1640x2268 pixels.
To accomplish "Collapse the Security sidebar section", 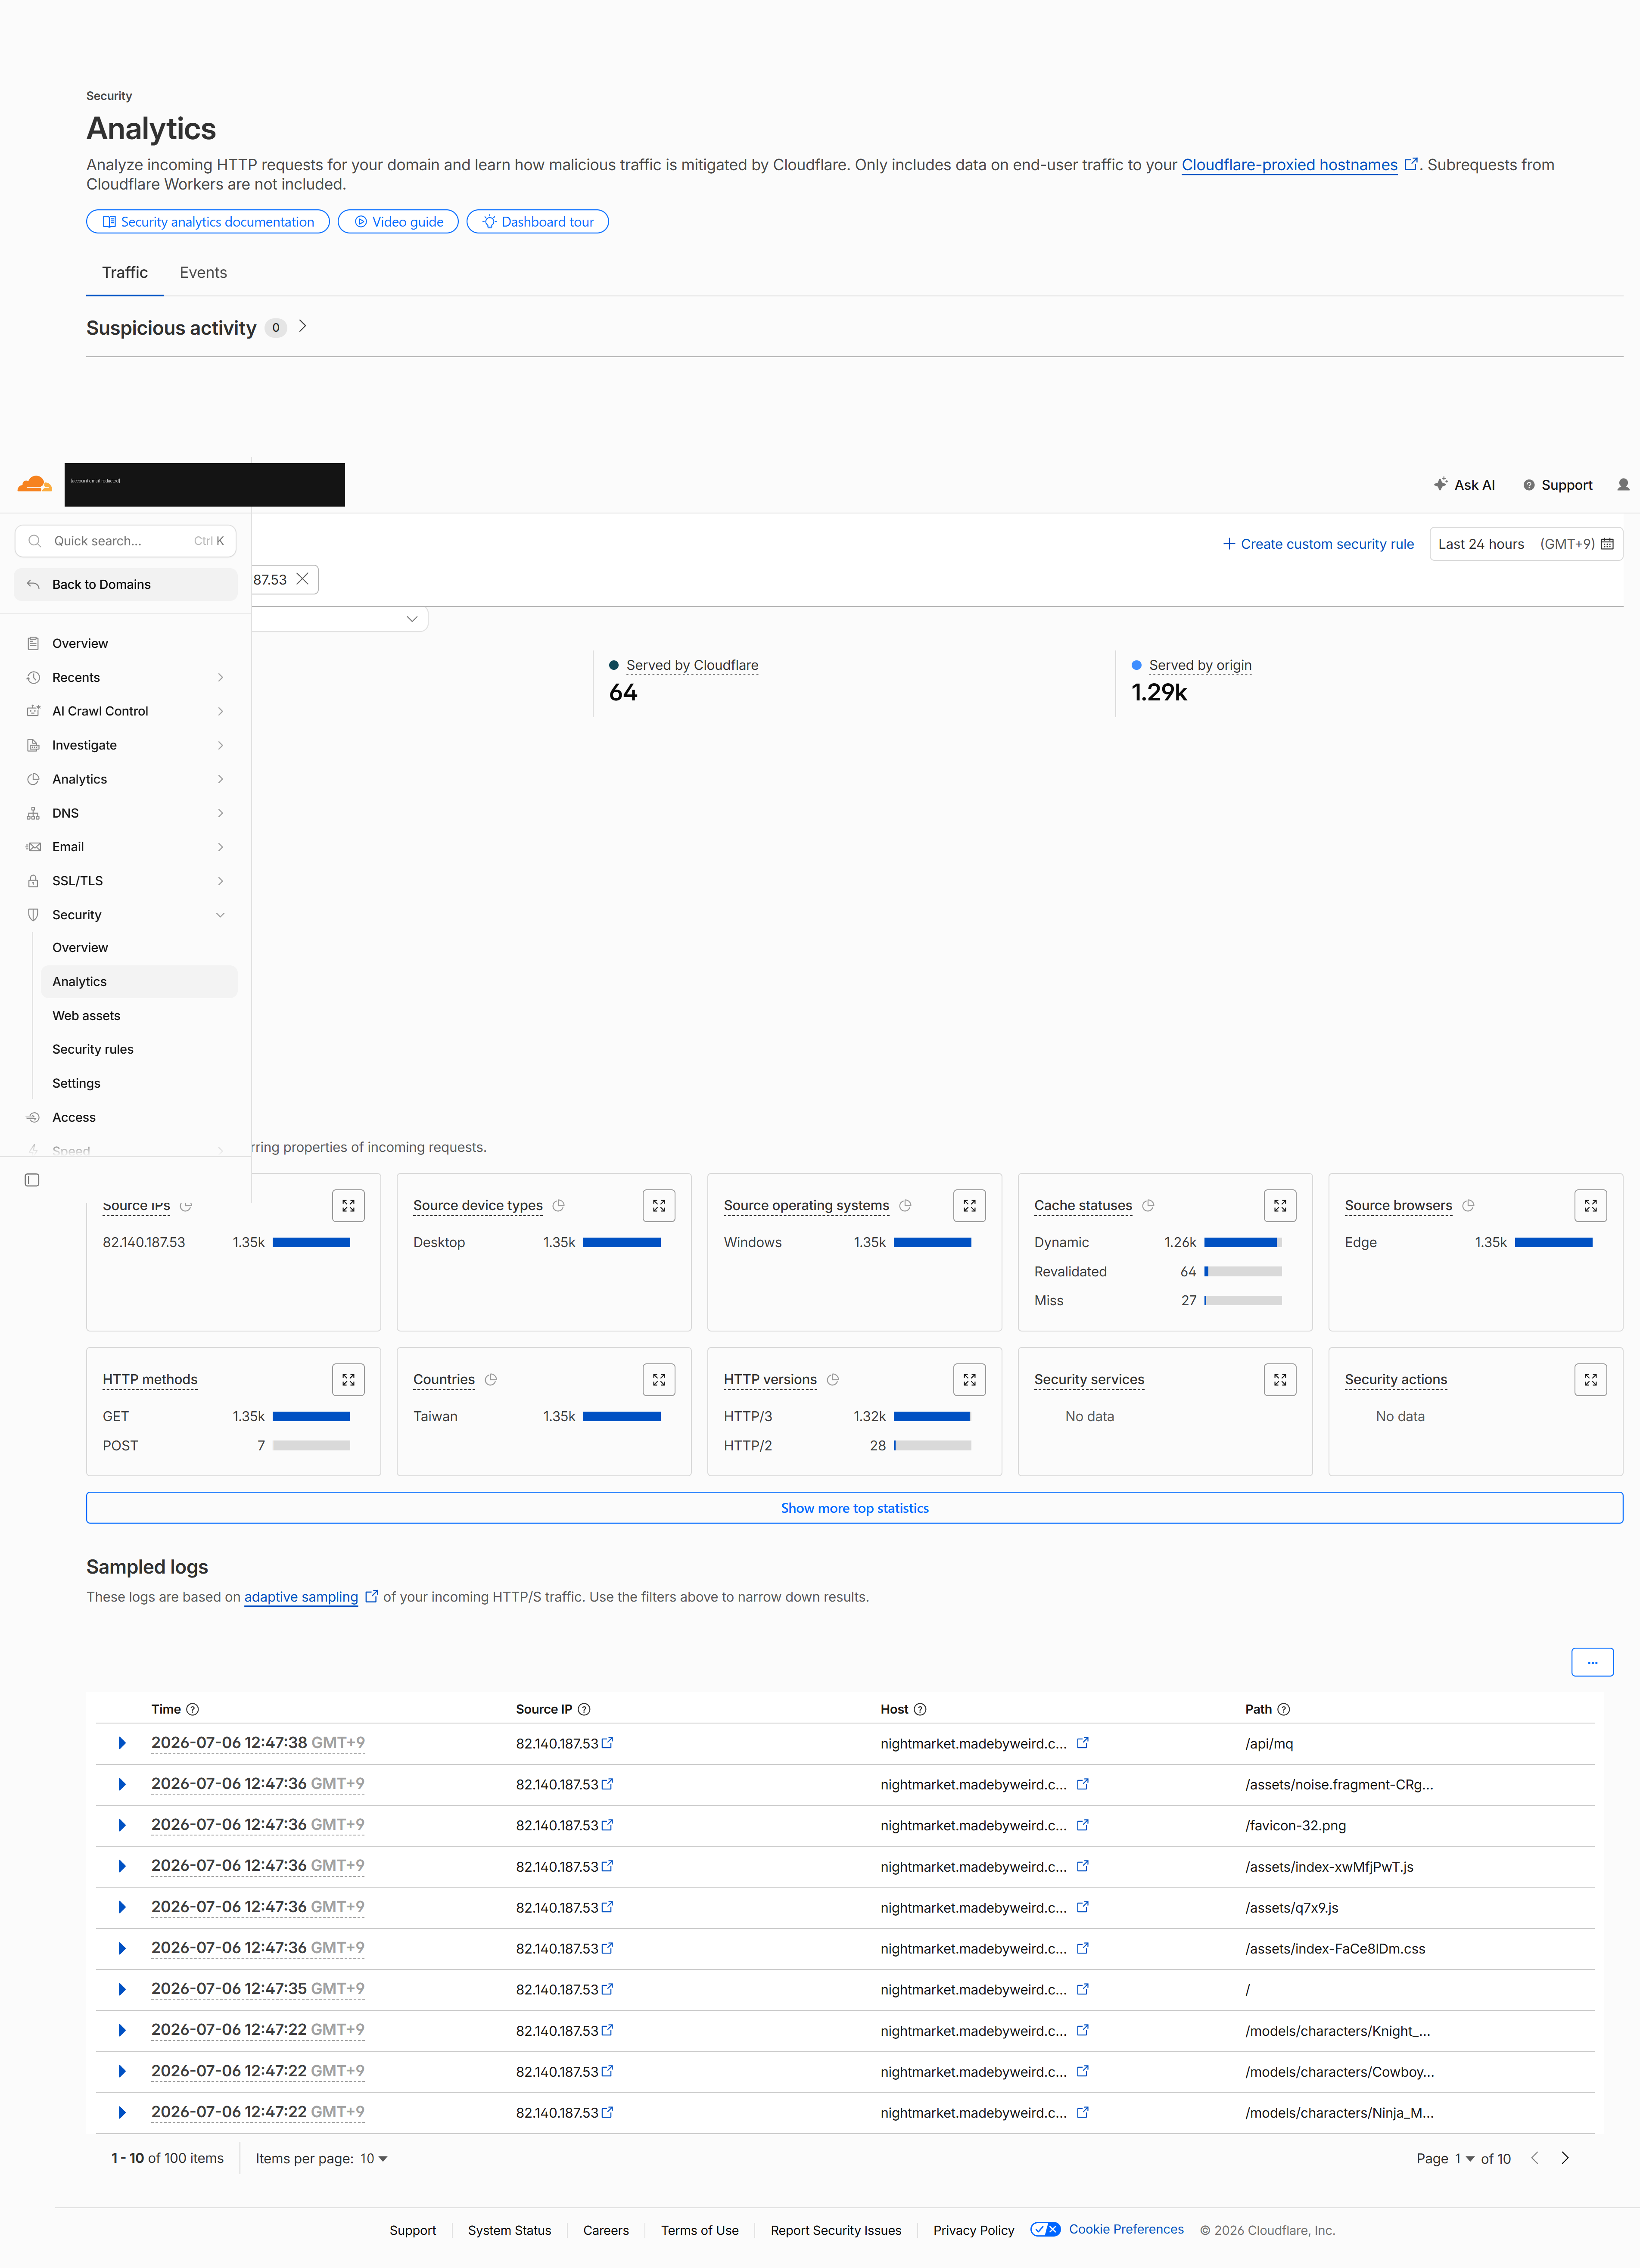I will tap(220, 915).
